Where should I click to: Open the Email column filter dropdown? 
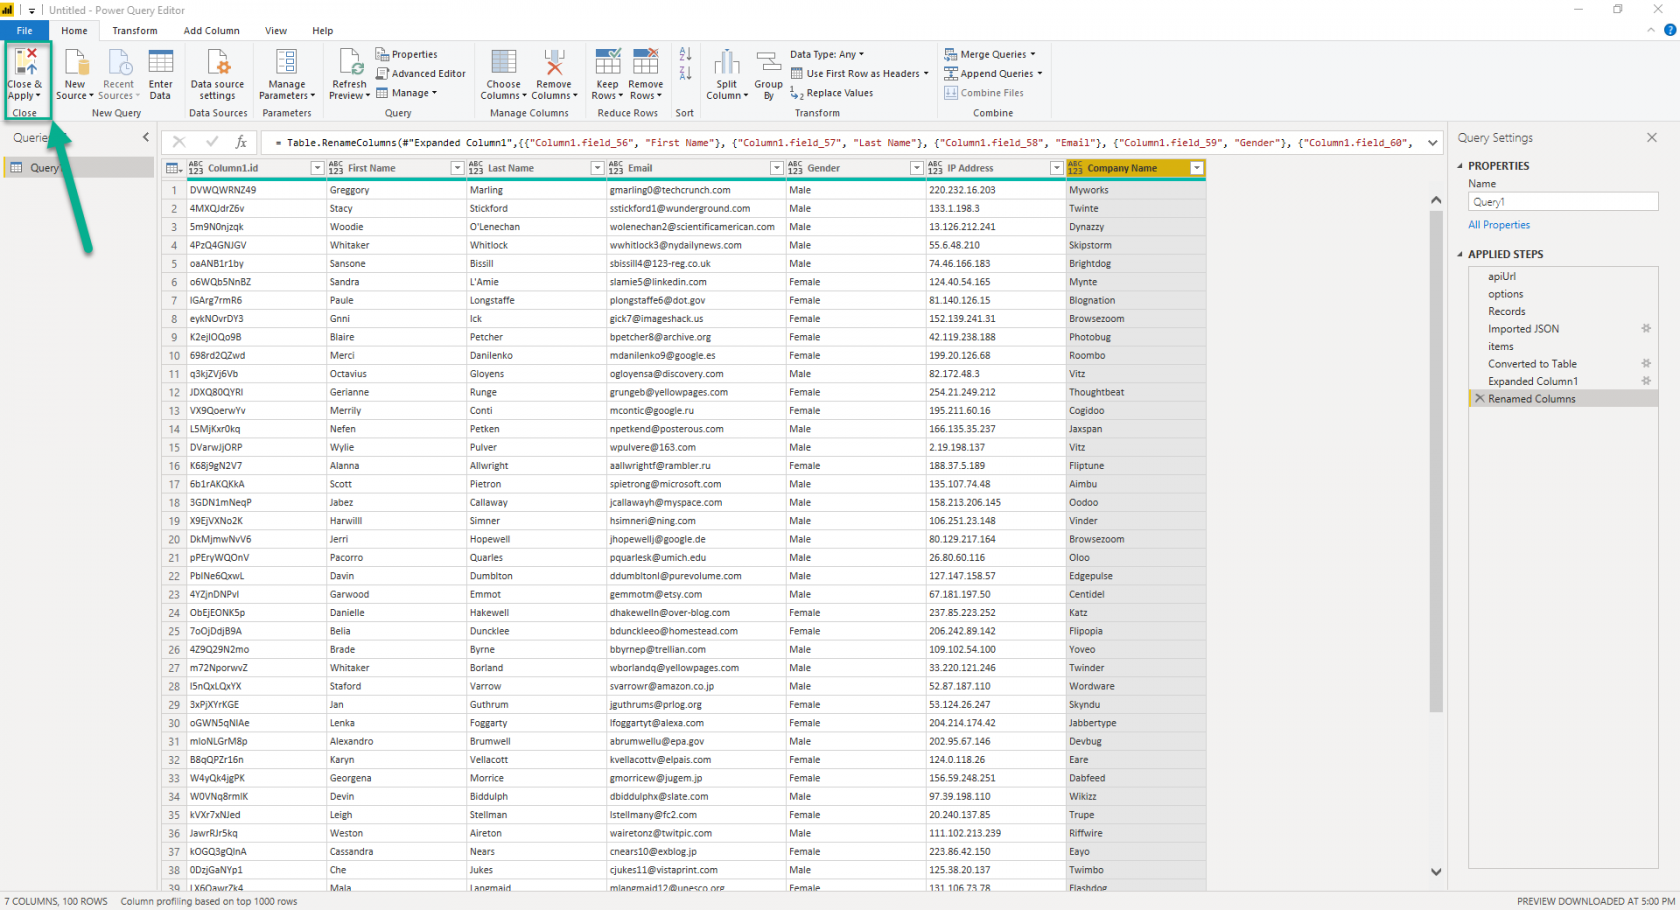coord(777,168)
